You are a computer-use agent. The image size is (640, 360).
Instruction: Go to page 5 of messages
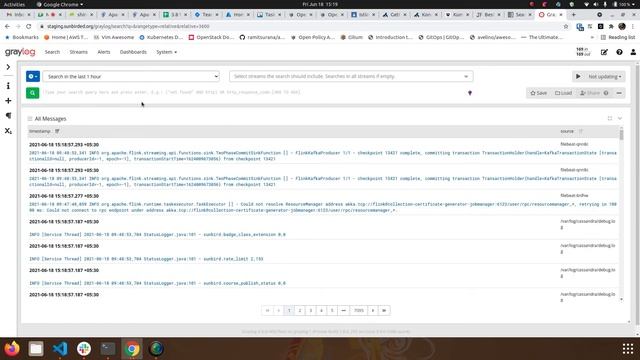pyautogui.click(x=332, y=311)
